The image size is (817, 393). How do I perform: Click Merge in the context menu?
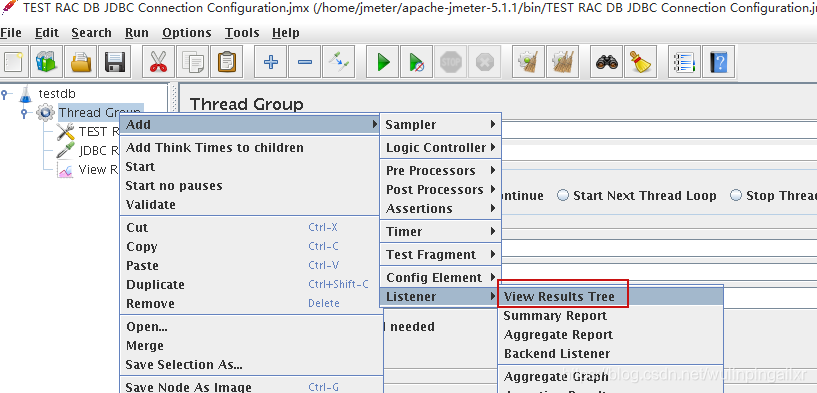click(250, 346)
